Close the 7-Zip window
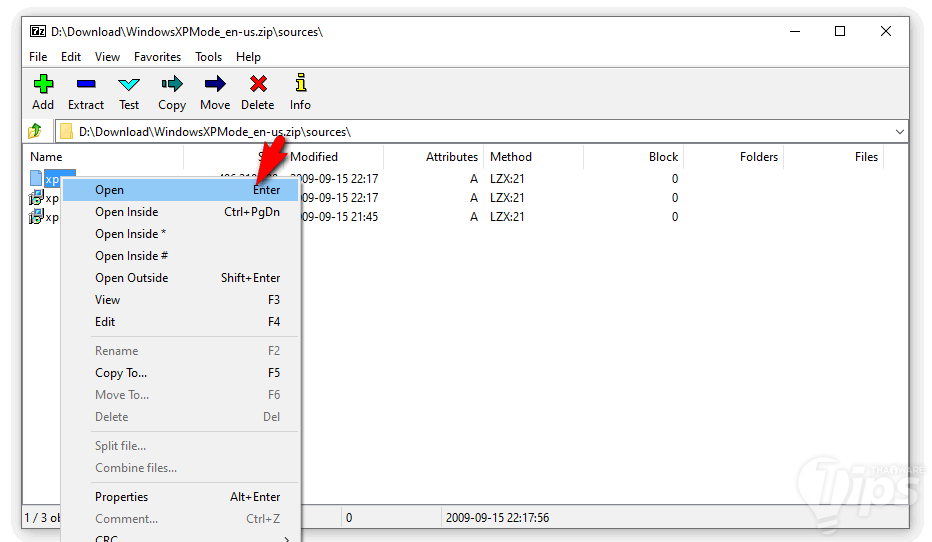Image resolution: width=932 pixels, height=542 pixels. [x=886, y=31]
